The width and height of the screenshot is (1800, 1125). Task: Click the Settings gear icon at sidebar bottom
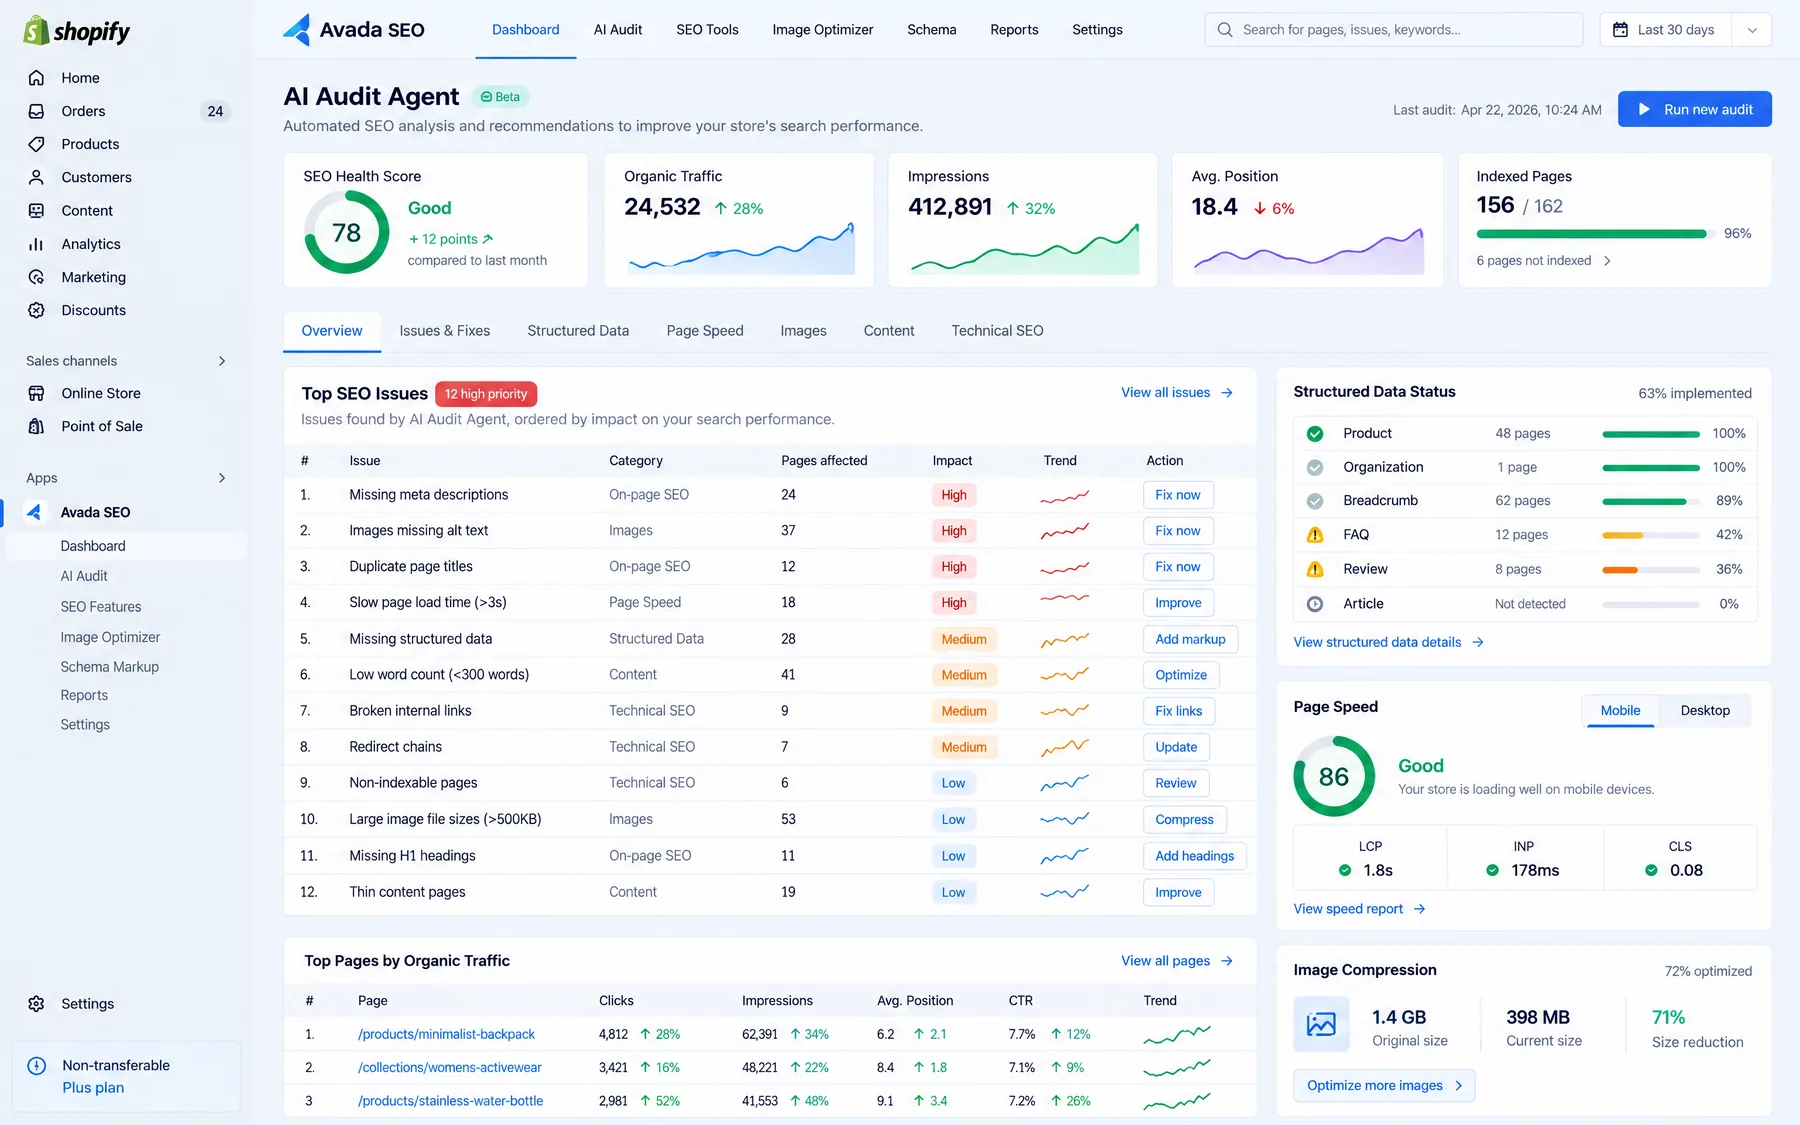click(36, 1004)
